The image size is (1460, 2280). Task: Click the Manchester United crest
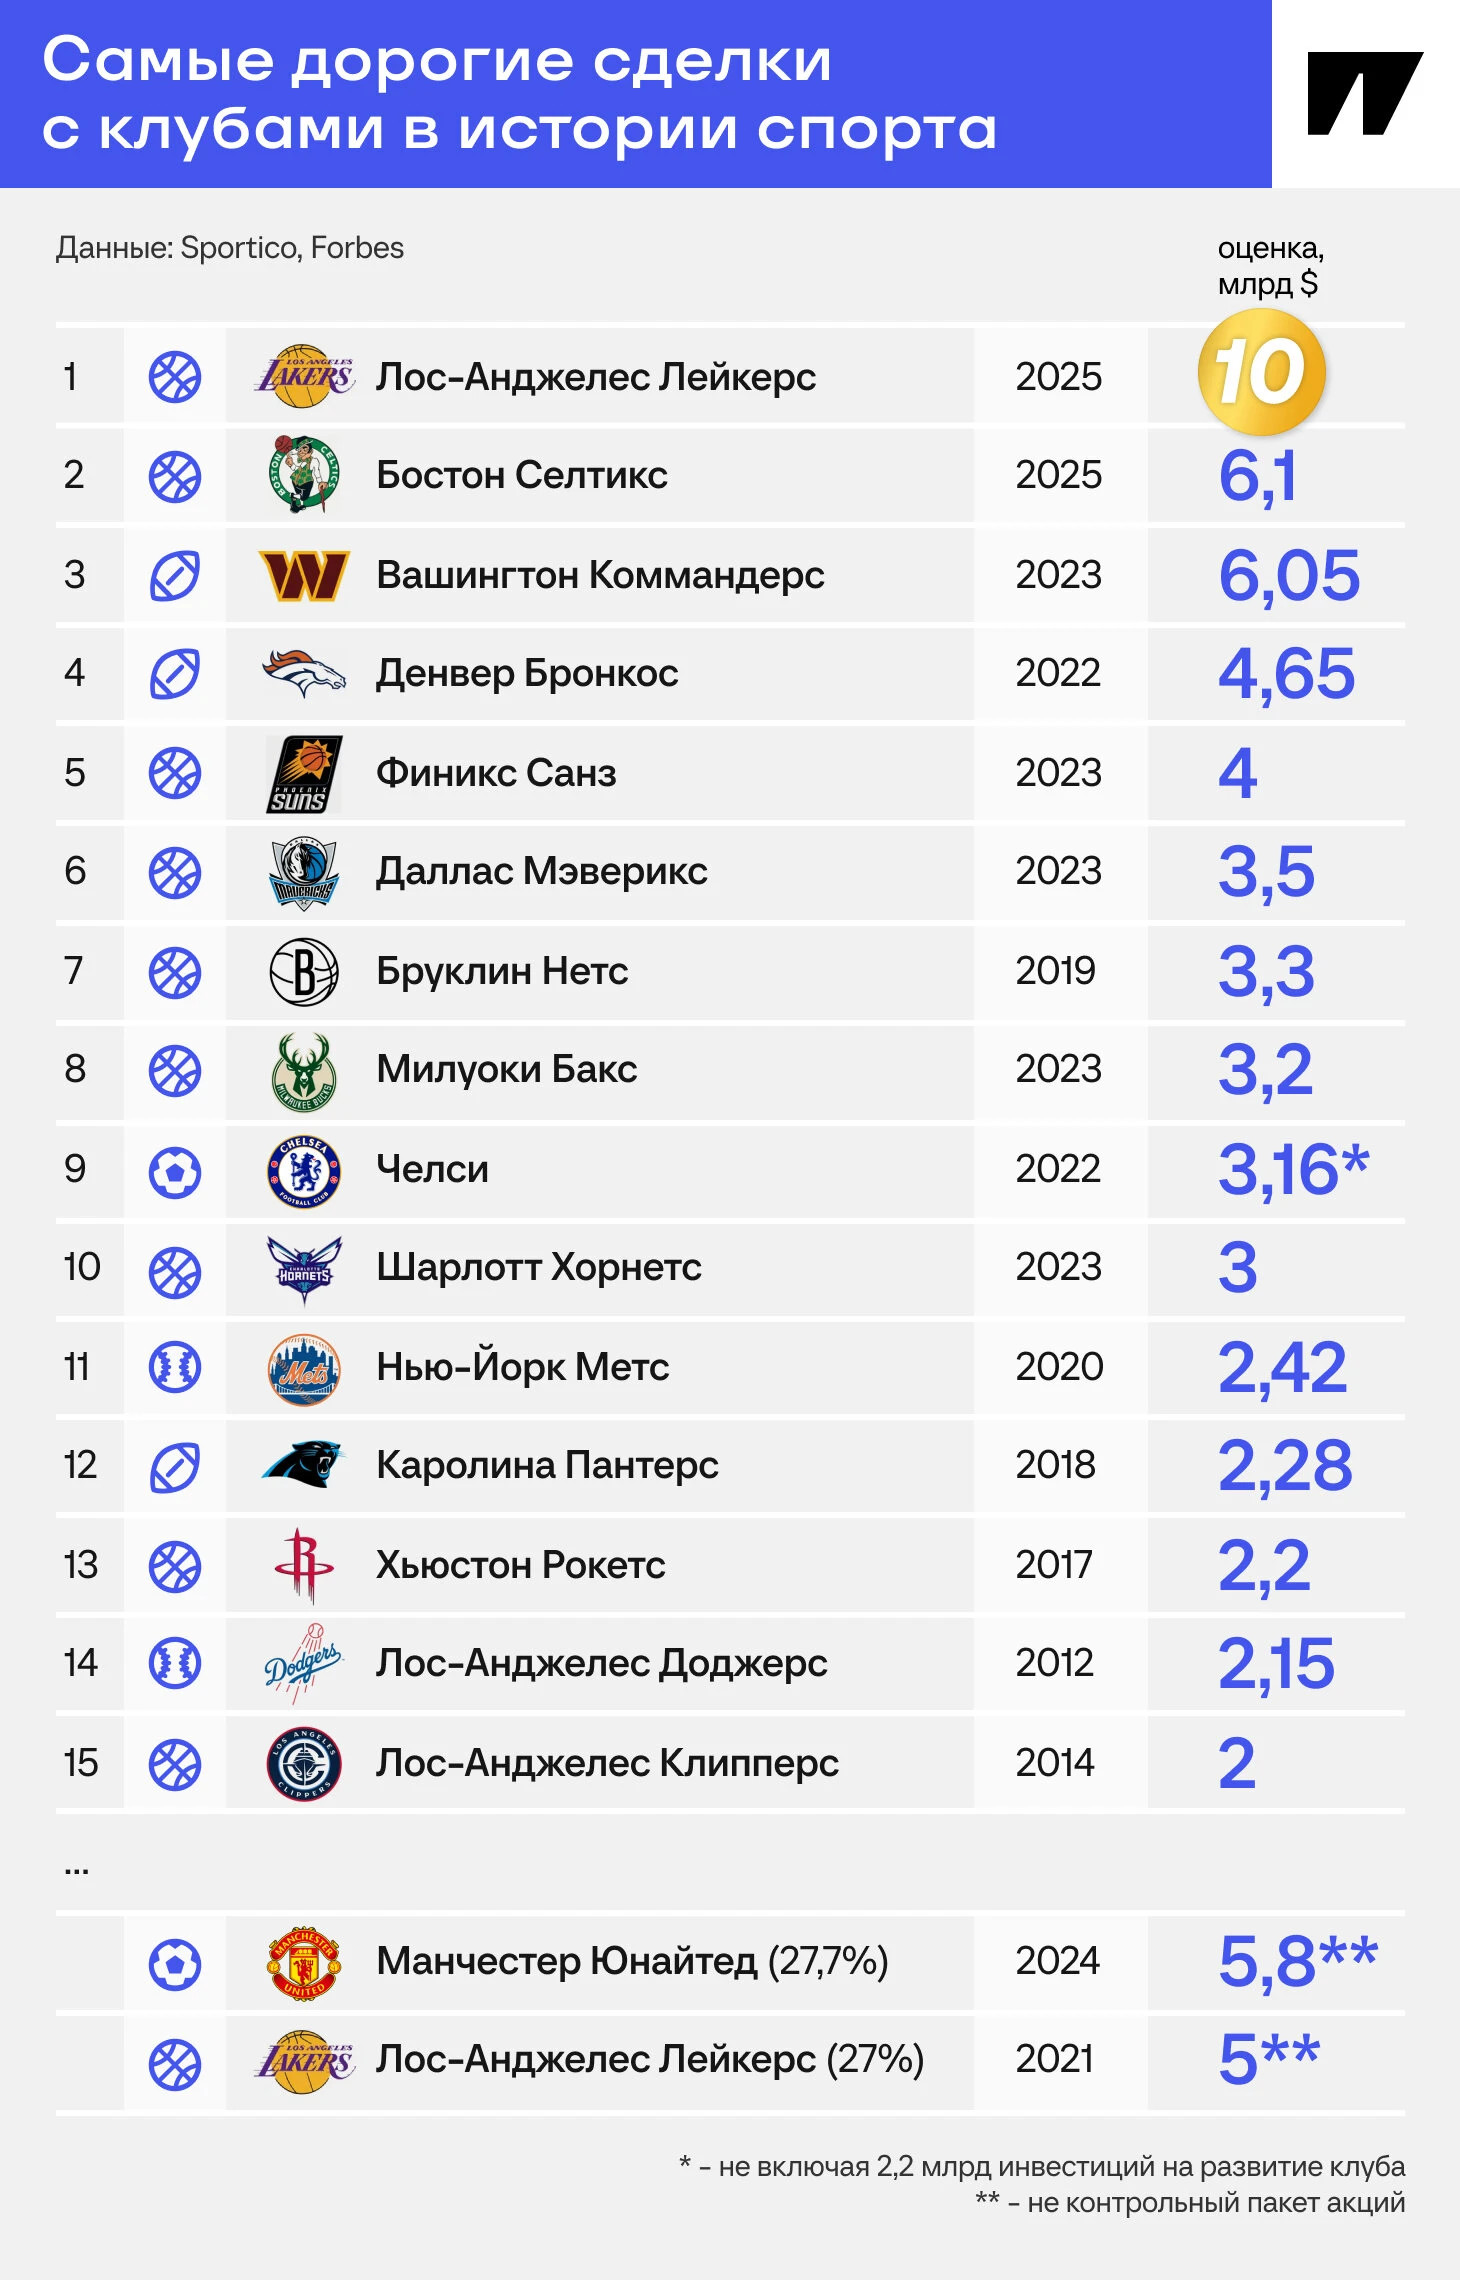pos(304,1962)
